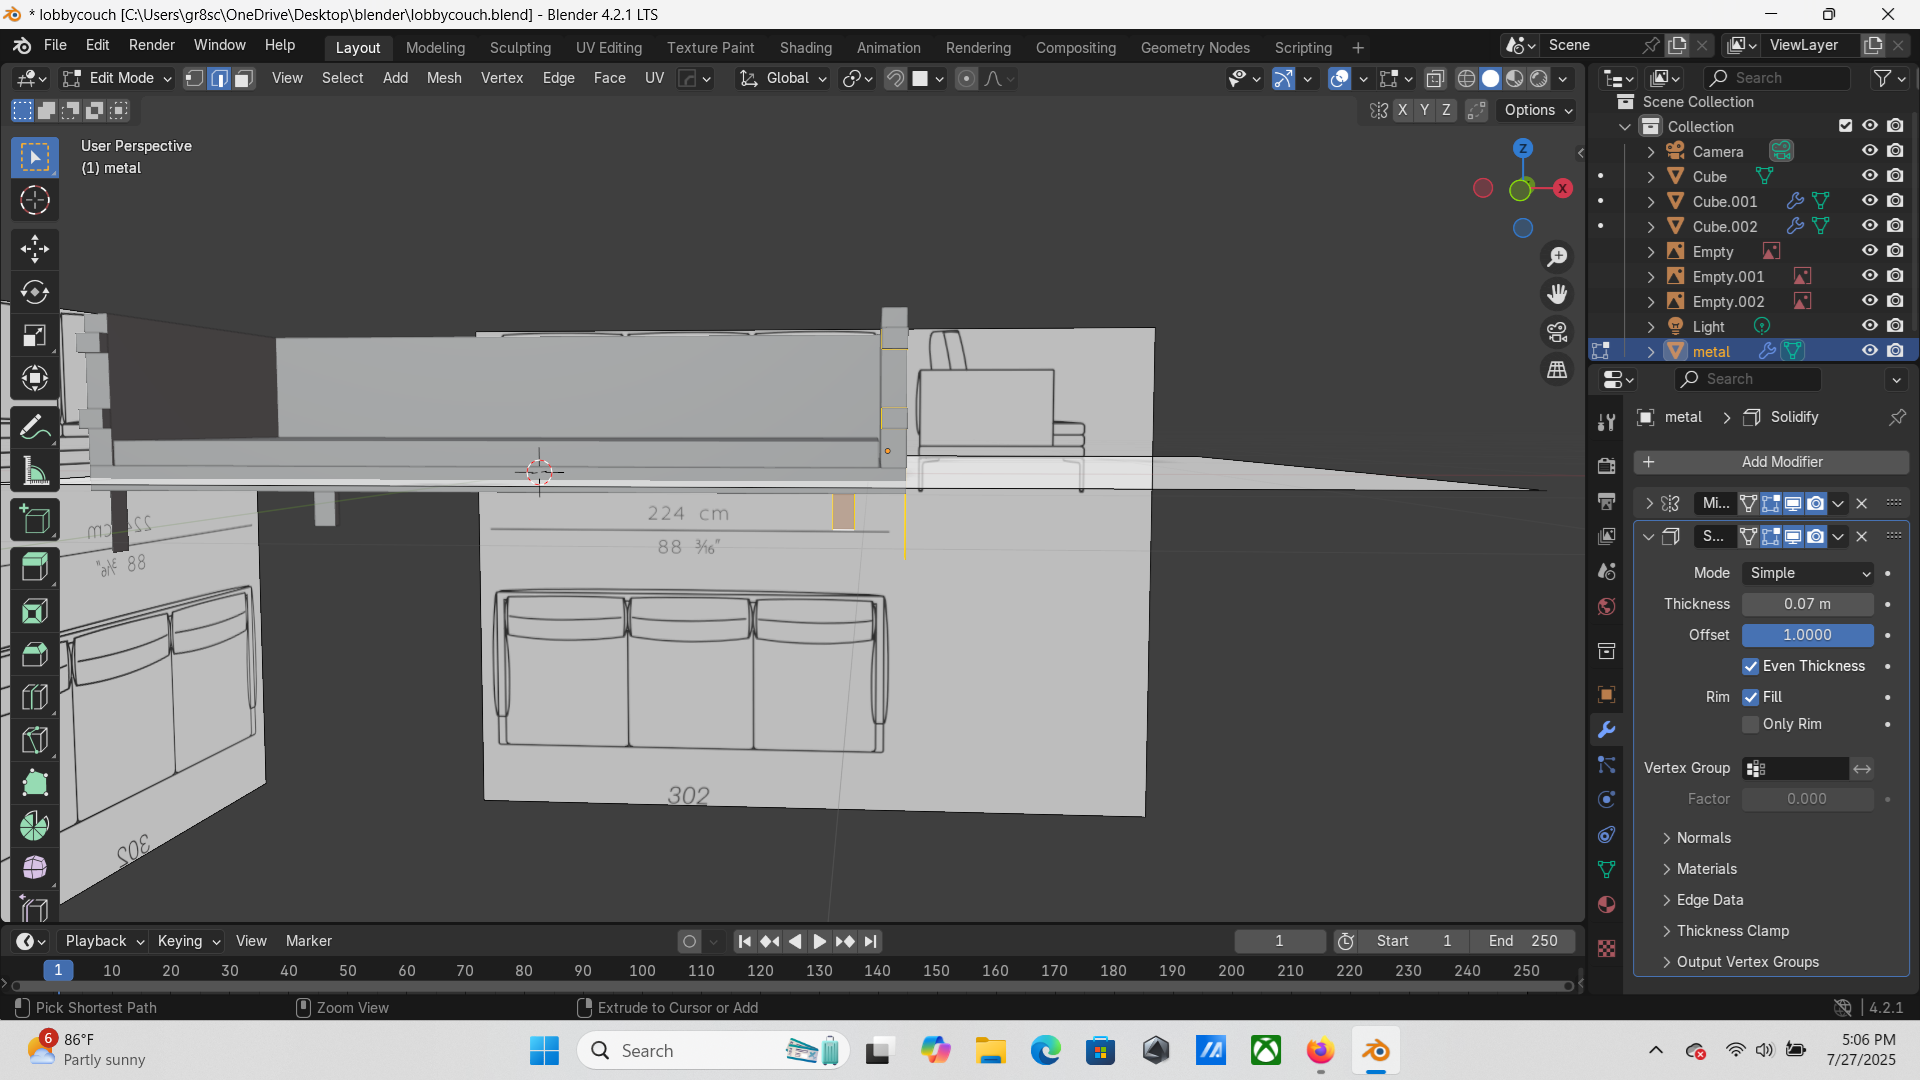Uncheck the Rim Fill checkbox
The width and height of the screenshot is (1920, 1080).
(1750, 697)
